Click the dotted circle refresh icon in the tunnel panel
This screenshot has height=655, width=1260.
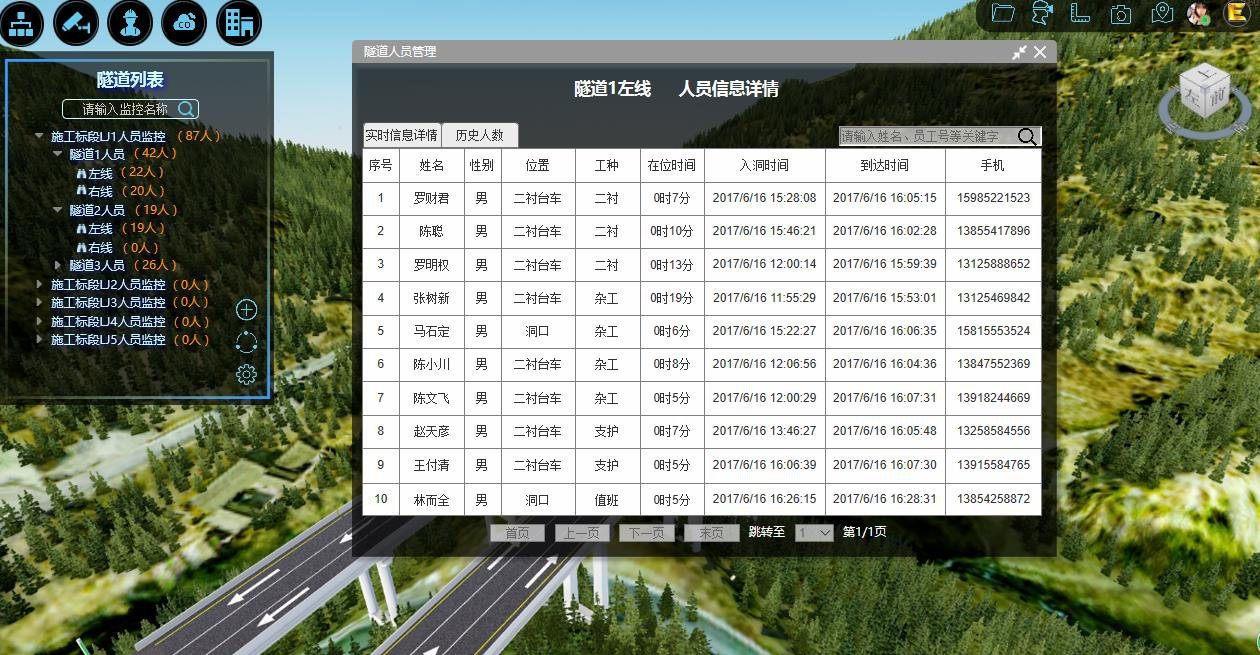(246, 342)
